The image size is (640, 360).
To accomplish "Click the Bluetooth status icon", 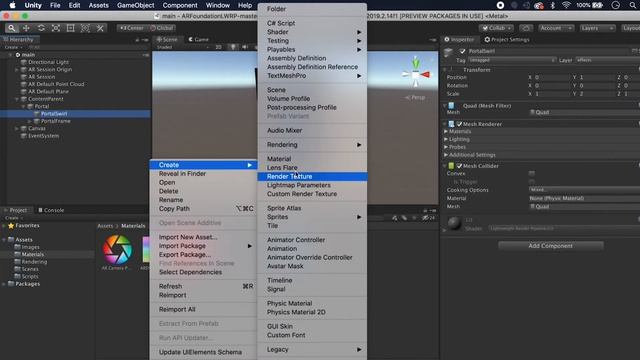I will click(553, 5).
